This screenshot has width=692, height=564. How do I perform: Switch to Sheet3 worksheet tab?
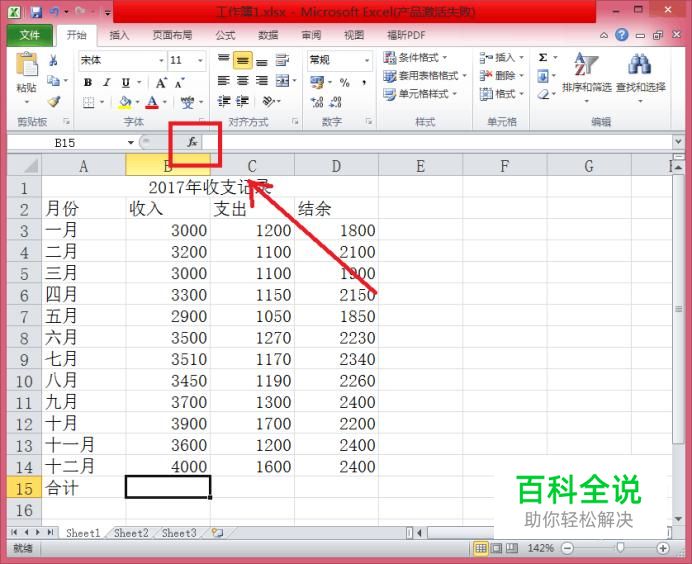pyautogui.click(x=179, y=533)
